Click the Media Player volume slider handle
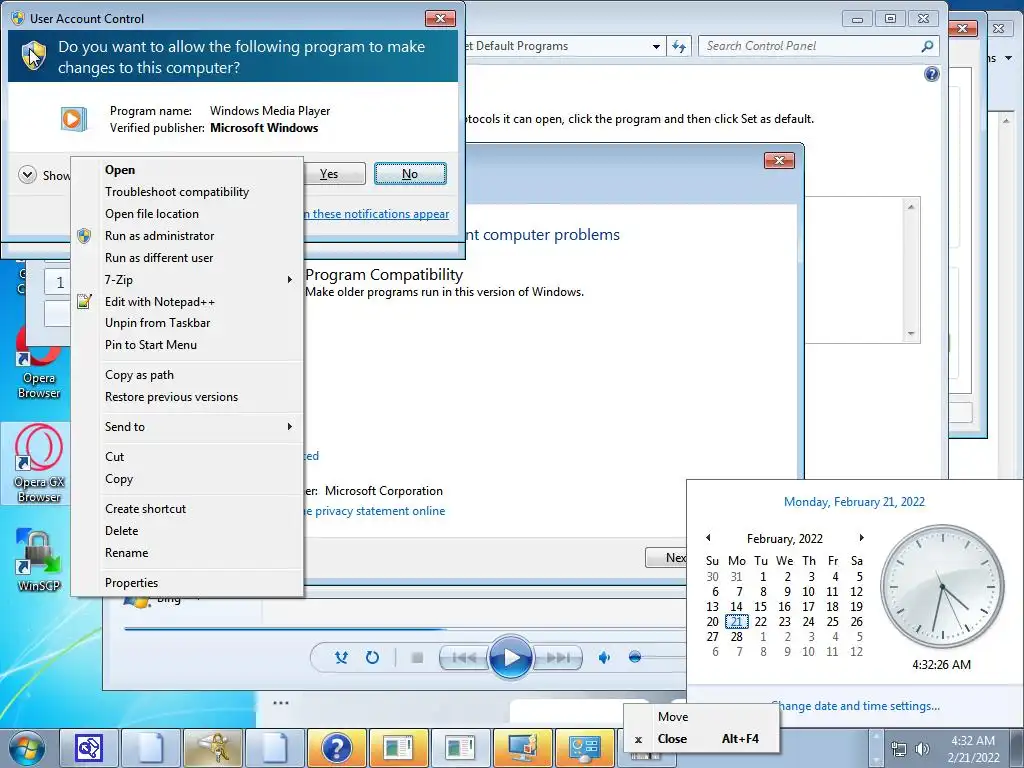 pyautogui.click(x=635, y=658)
